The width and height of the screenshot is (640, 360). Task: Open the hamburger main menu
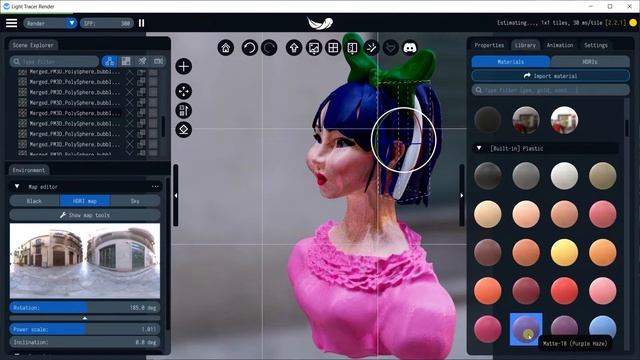click(11, 23)
